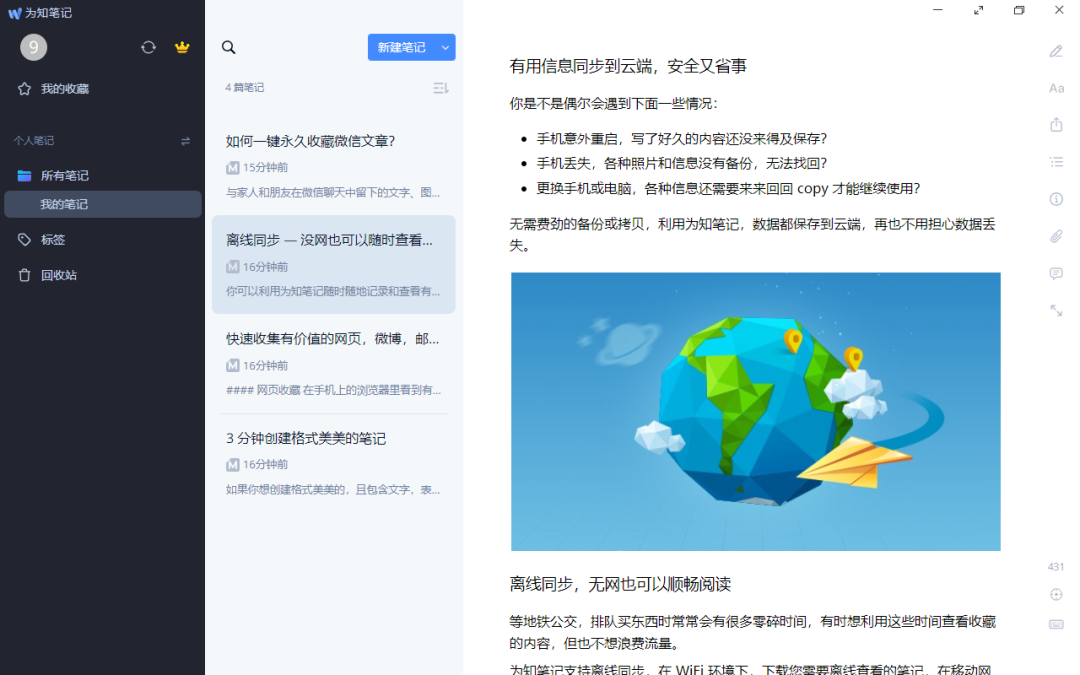
Task: Open the 新建笔记 dropdown arrow
Action: (x=444, y=47)
